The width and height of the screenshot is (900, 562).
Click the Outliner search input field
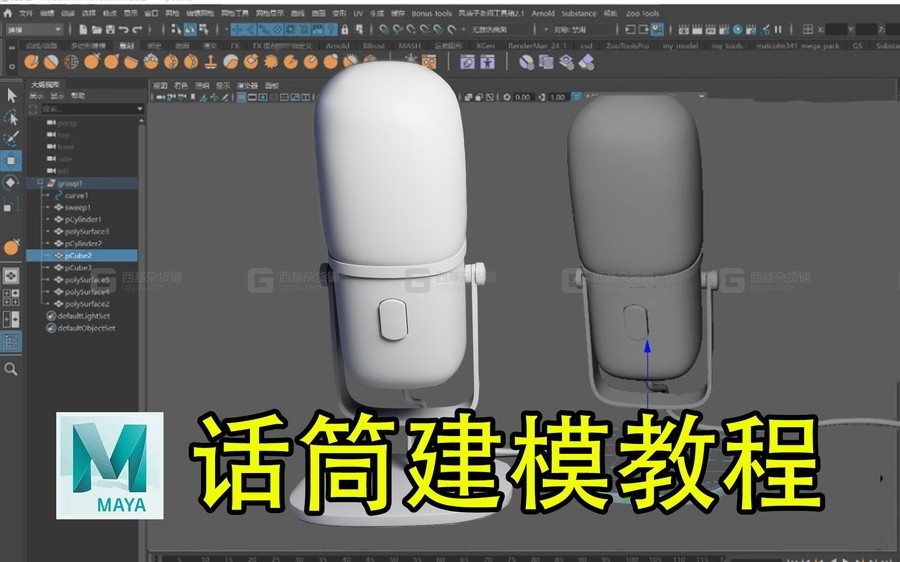coord(85,108)
